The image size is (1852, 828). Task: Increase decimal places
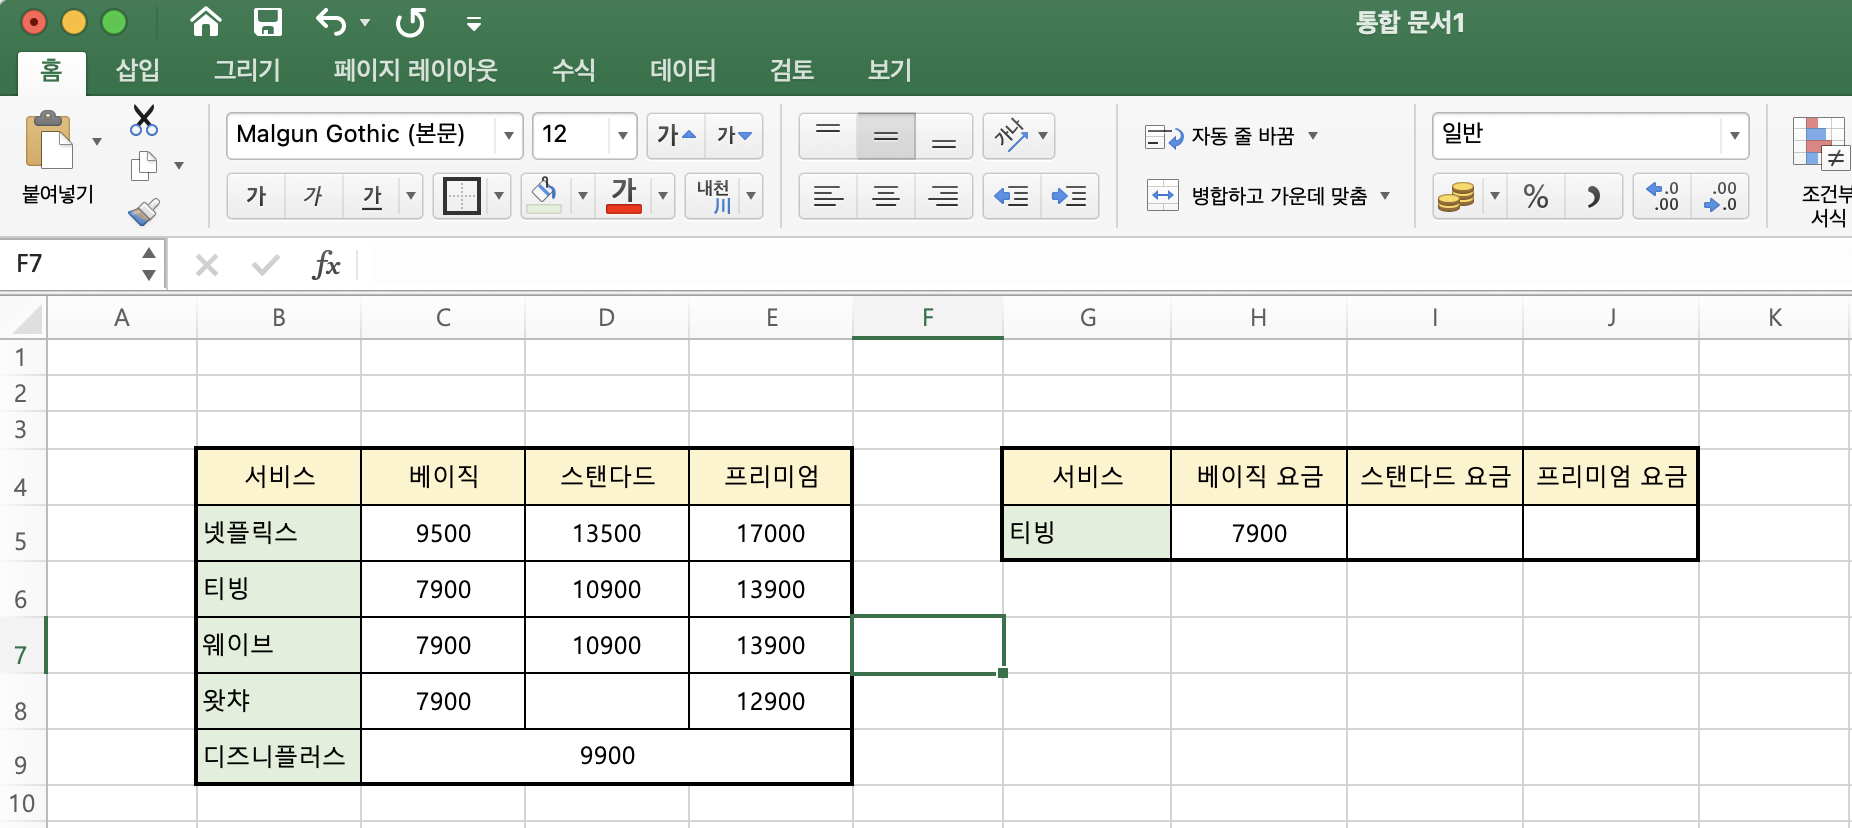coord(1663,196)
